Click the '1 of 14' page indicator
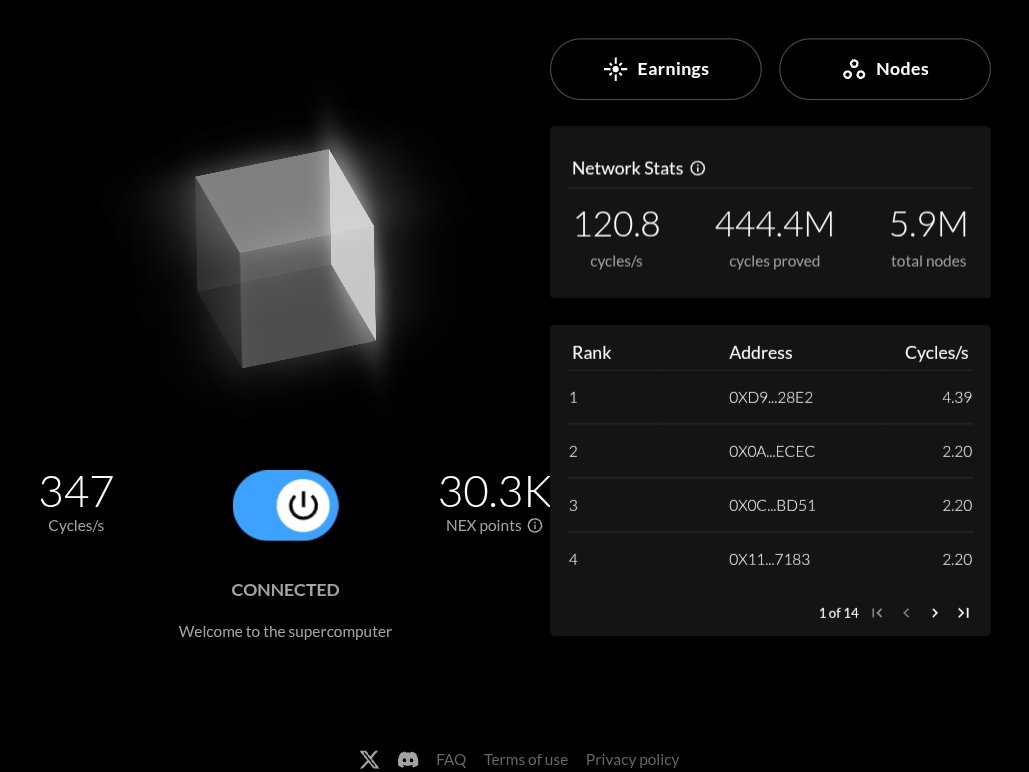 (x=838, y=612)
